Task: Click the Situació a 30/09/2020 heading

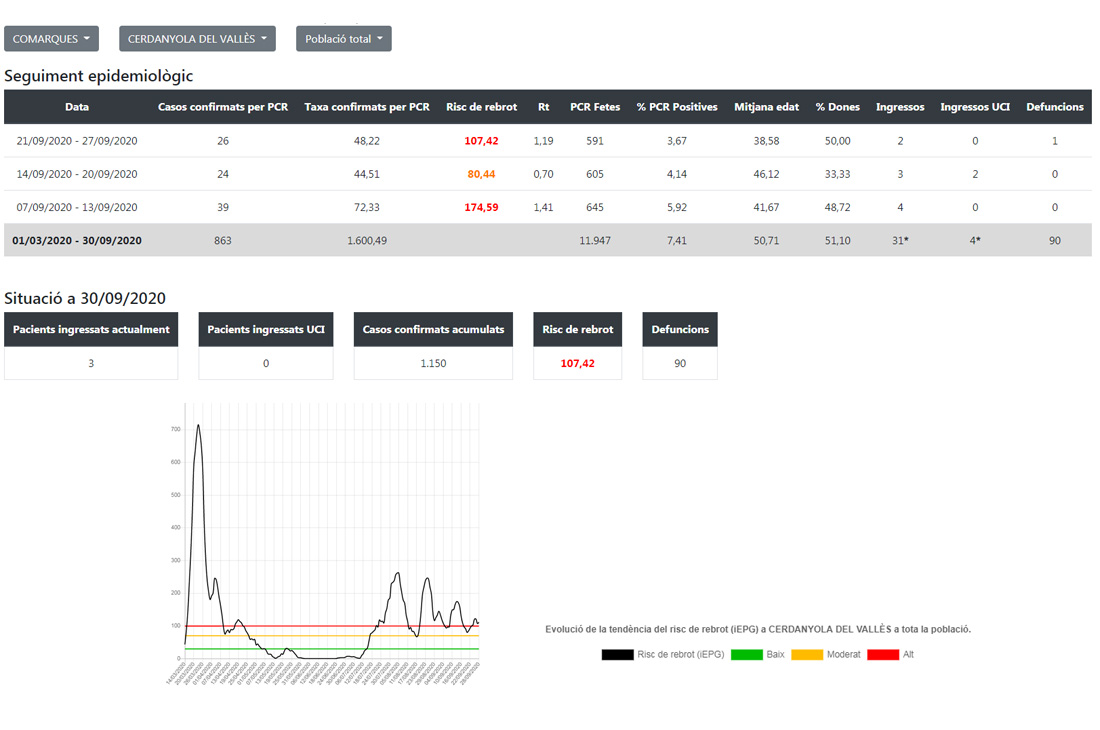Action: pos(85,298)
